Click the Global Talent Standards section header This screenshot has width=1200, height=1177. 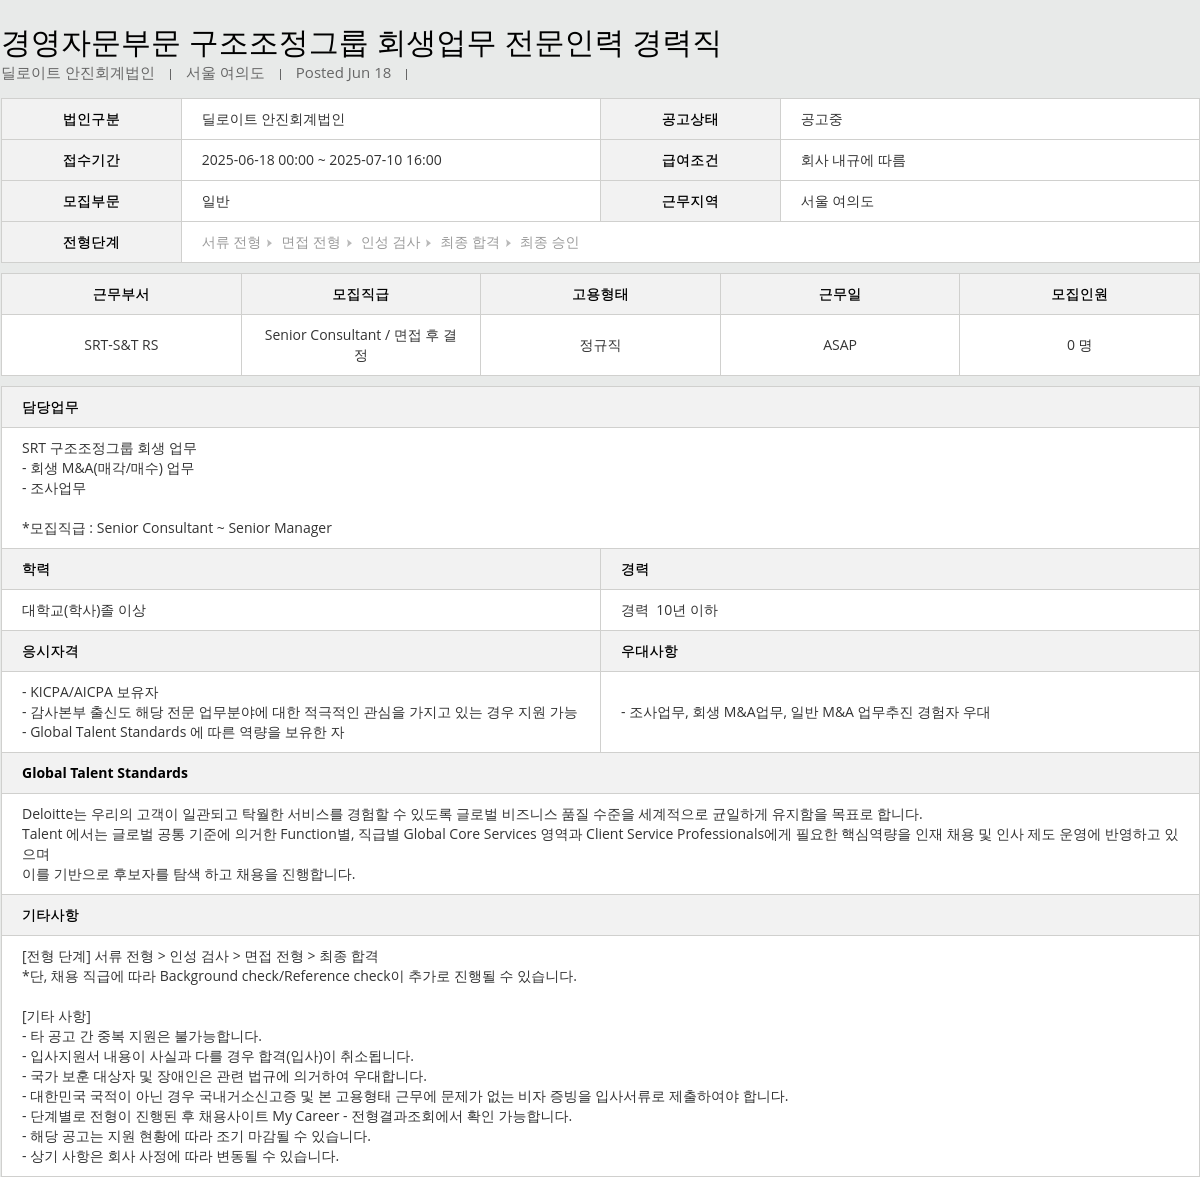tap(600, 773)
